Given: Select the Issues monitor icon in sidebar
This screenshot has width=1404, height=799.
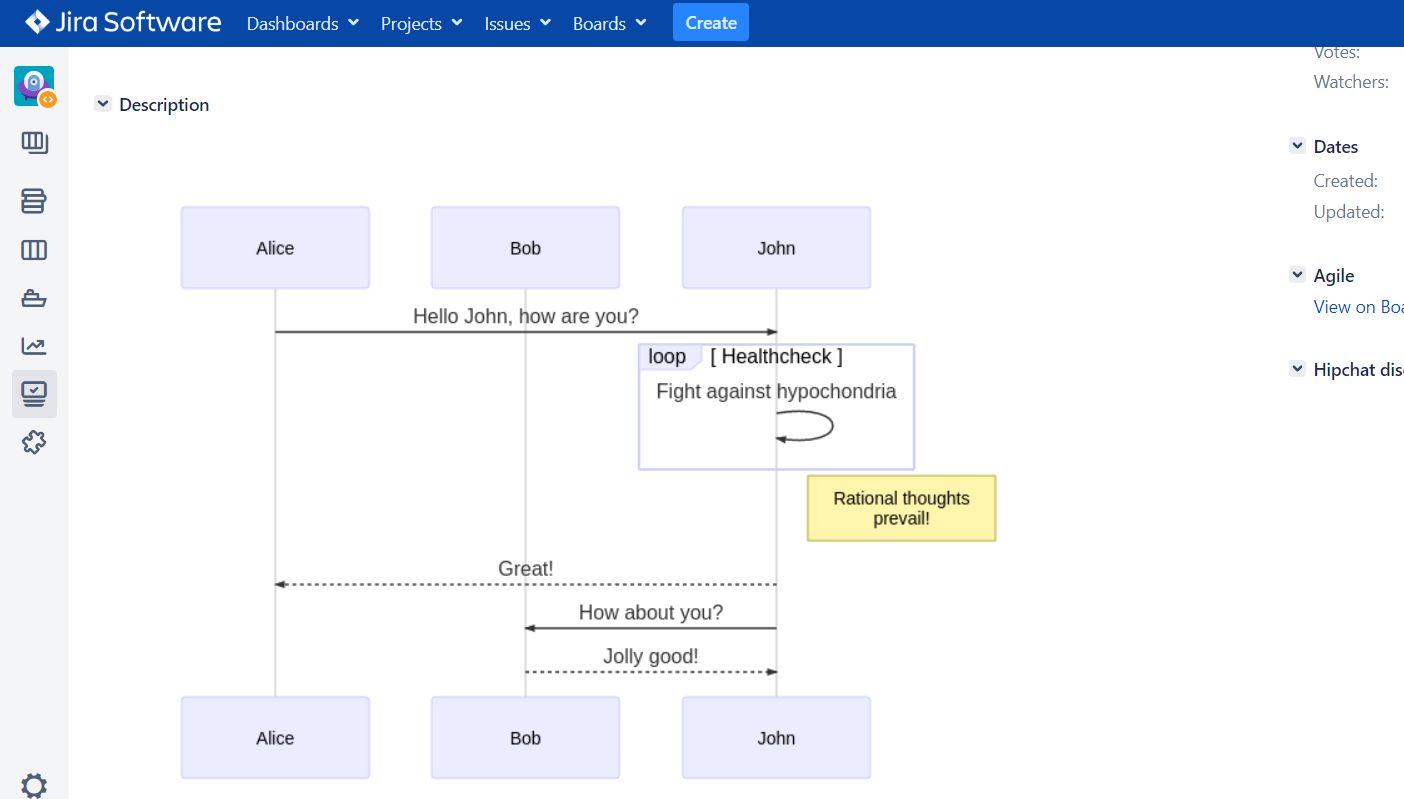Looking at the screenshot, I should click(34, 394).
